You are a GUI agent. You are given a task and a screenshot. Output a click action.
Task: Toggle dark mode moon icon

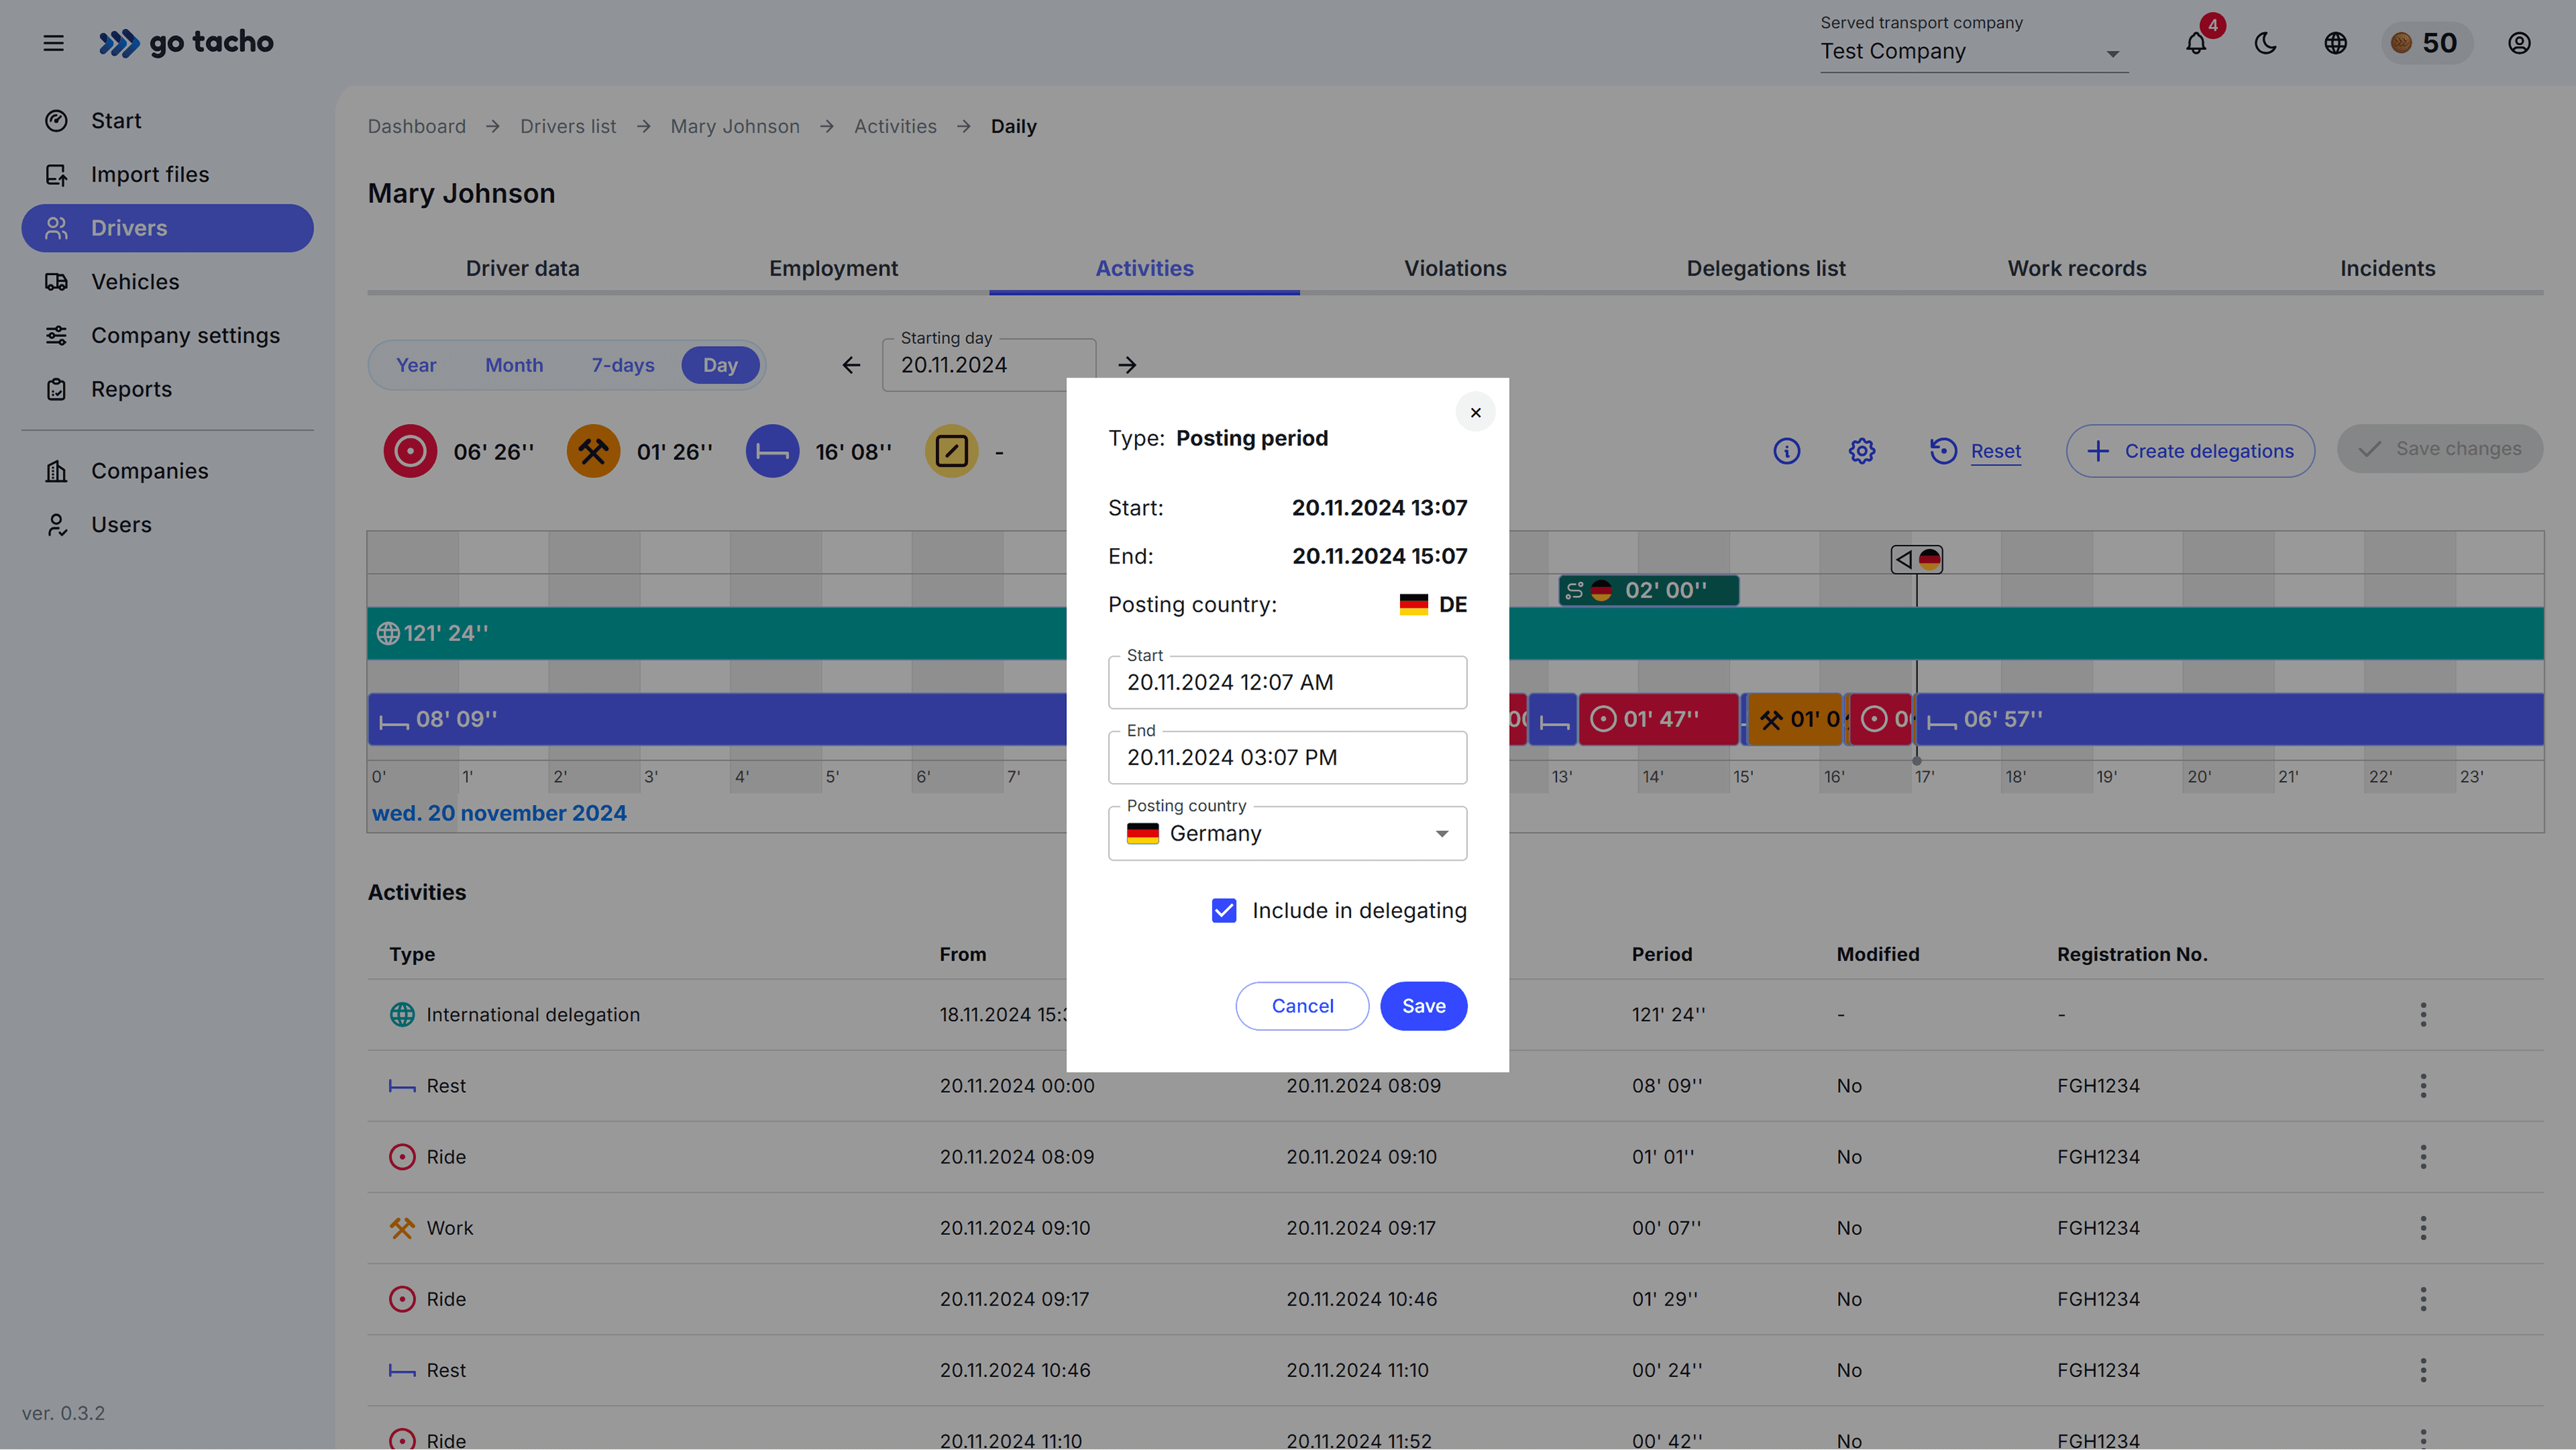[2266, 43]
